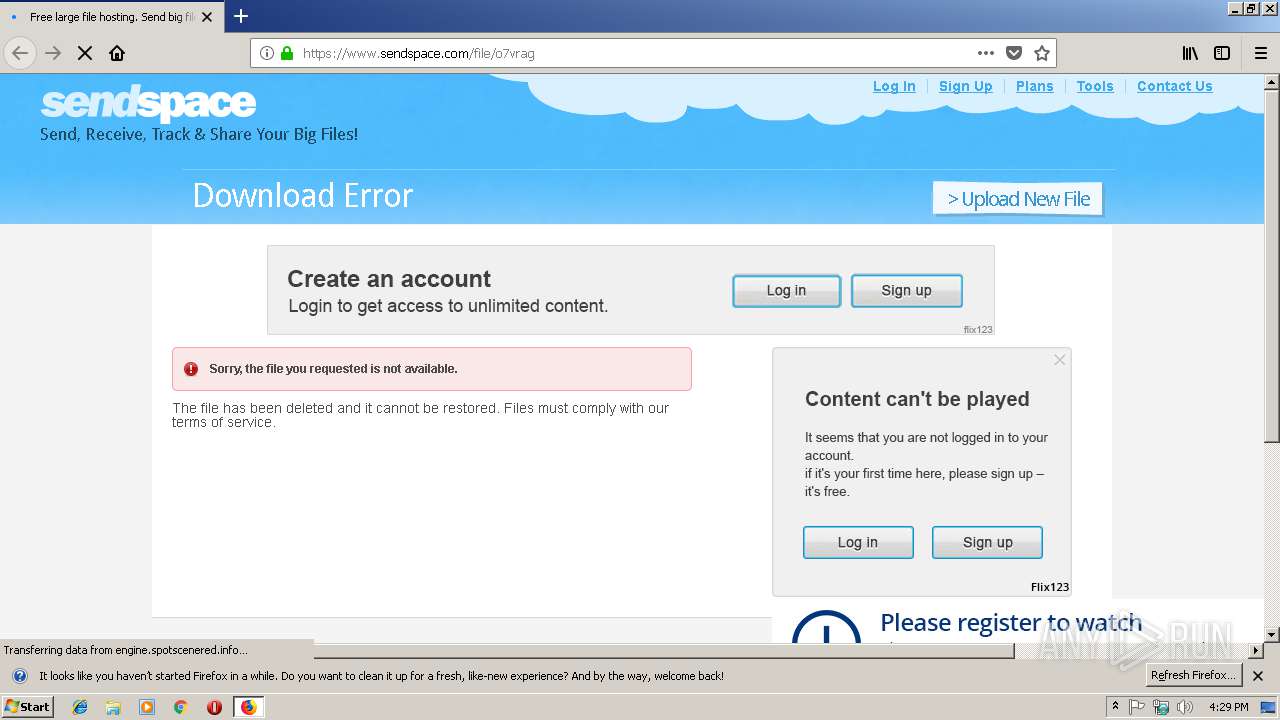Click the Please register to watch banner
Image resolution: width=1280 pixels, height=720 pixels.
point(1011,623)
